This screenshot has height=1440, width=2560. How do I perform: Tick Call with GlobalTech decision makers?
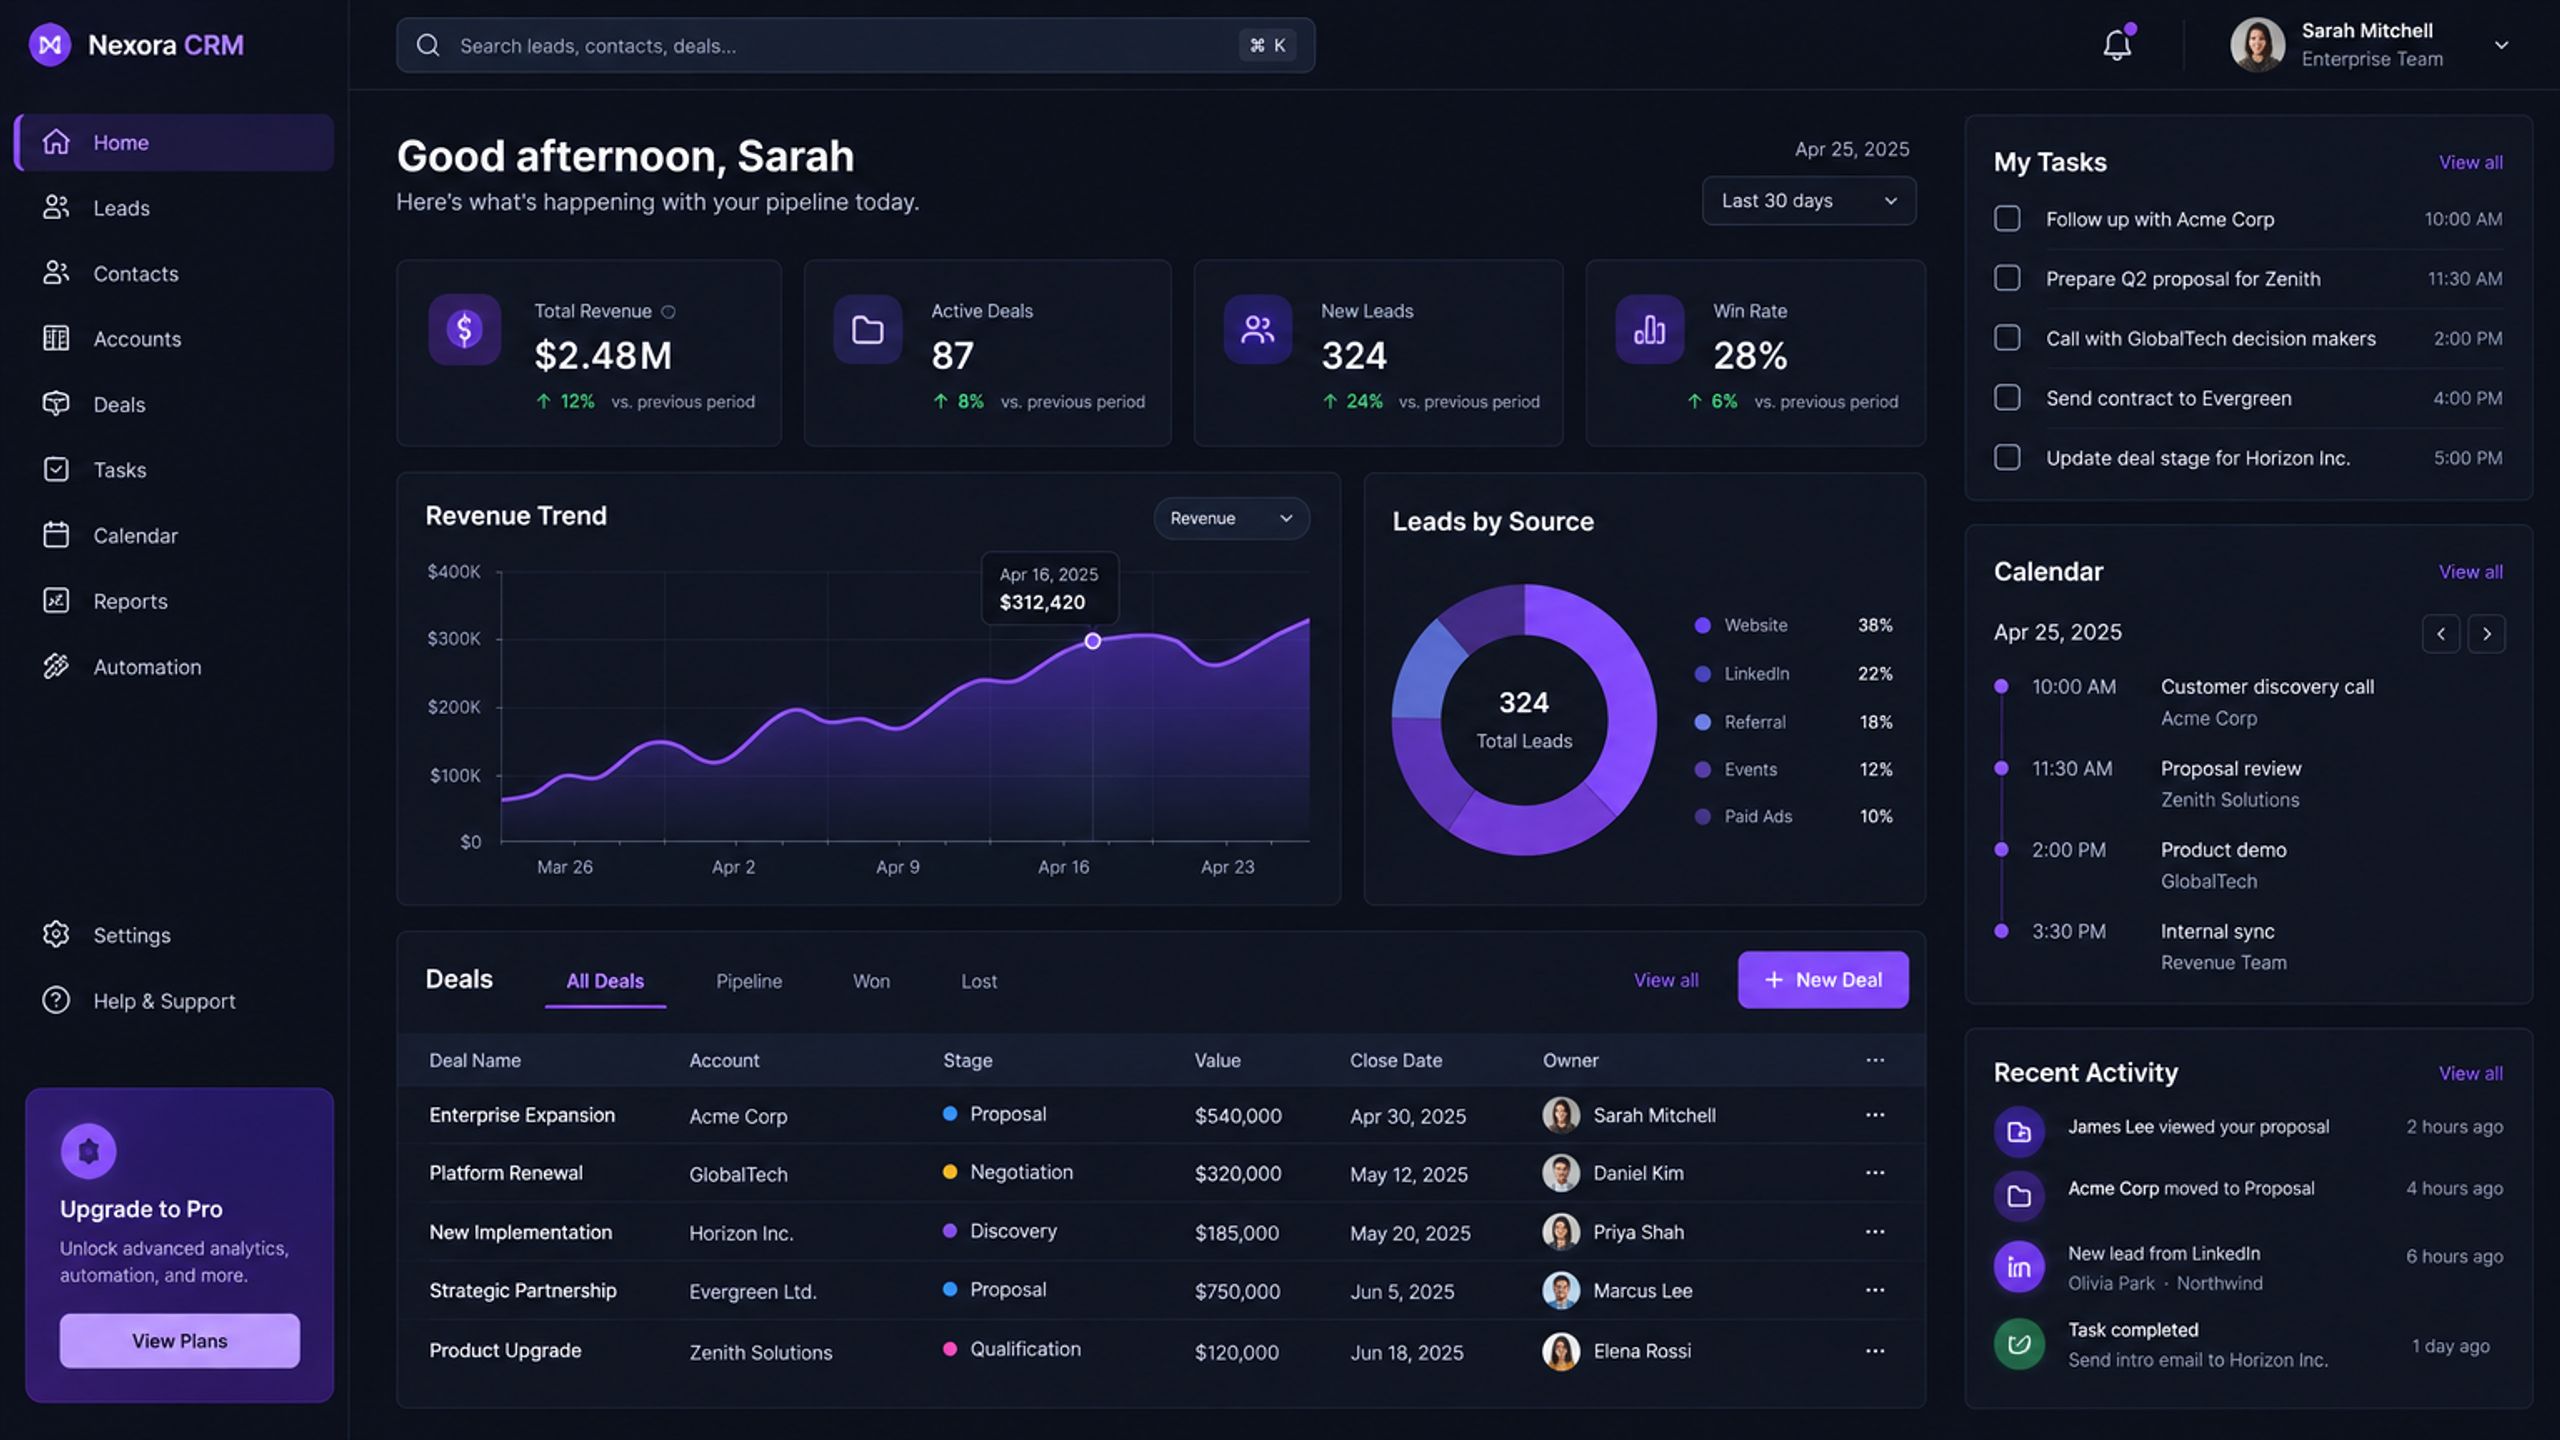pos(2007,338)
